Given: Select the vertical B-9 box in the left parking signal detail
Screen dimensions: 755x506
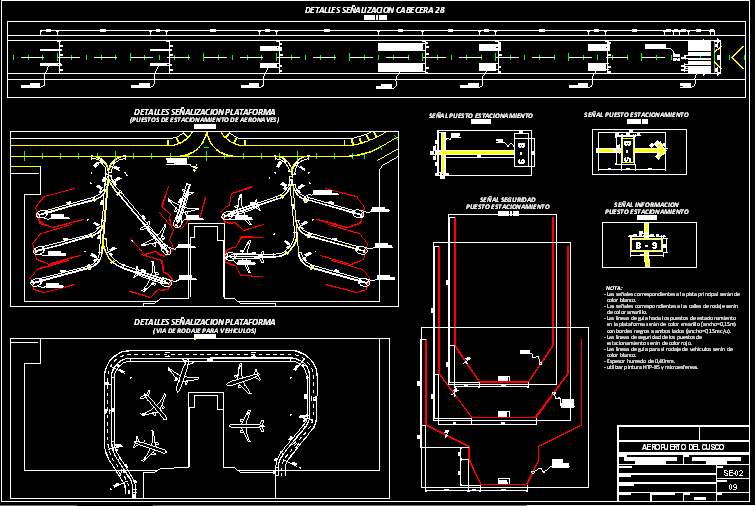Looking at the screenshot, I should pyautogui.click(x=521, y=153).
